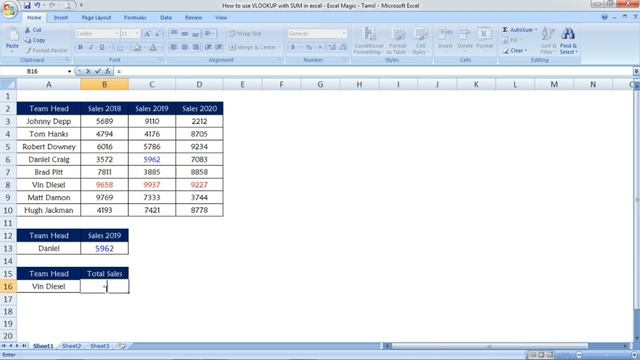Click the Format cells button in Cells group
The image size is (640, 360).
click(484, 40)
